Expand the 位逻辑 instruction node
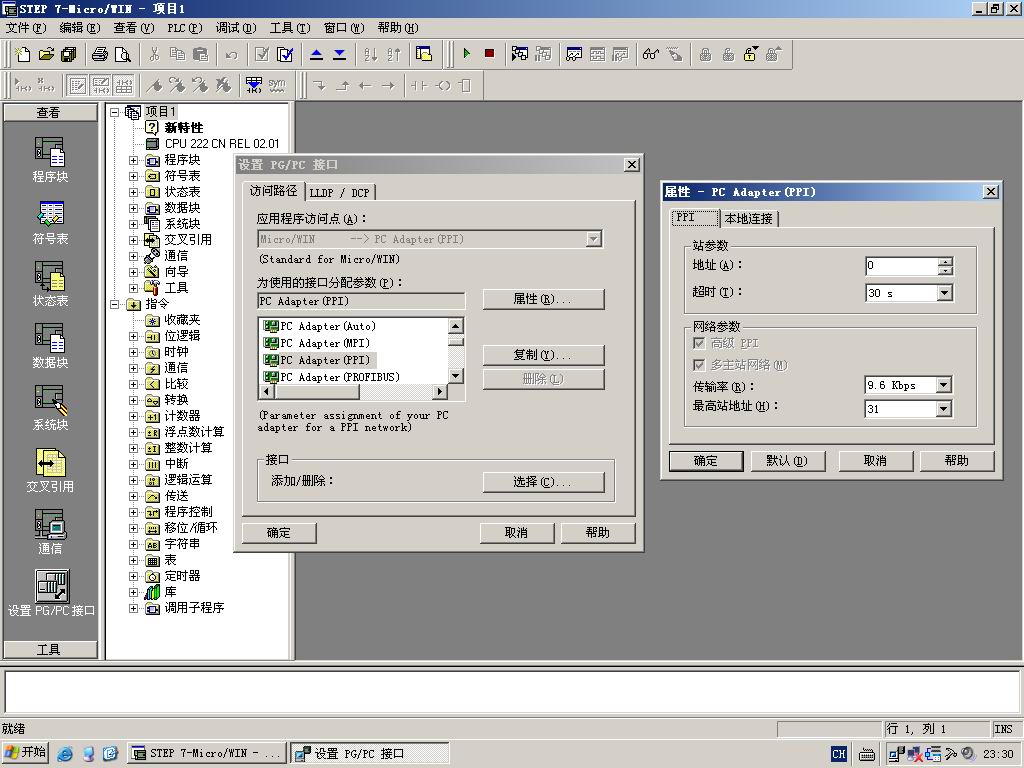1024x768 pixels. click(133, 336)
